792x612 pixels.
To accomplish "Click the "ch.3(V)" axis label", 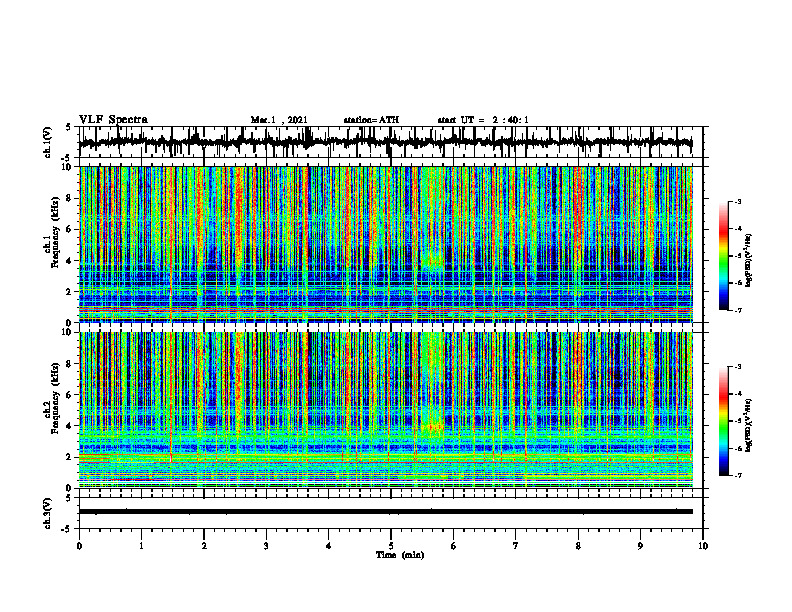I will [x=48, y=513].
